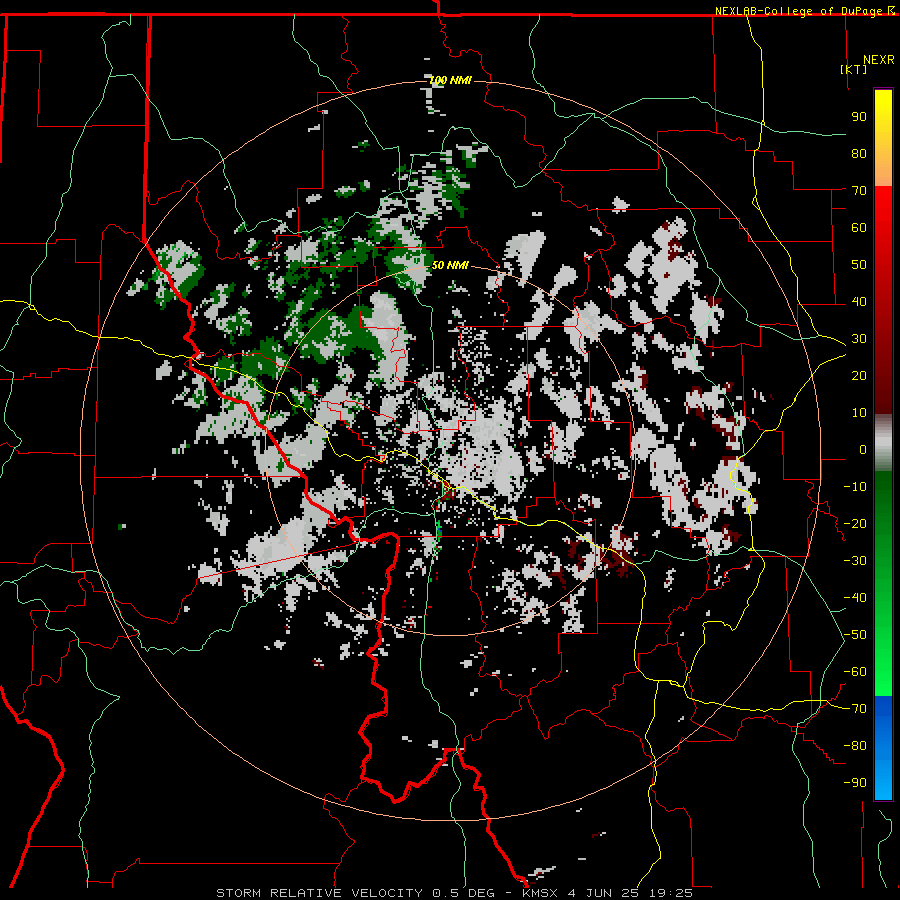
Task: Click the -10 value on the velocity scale
Action: click(x=855, y=487)
